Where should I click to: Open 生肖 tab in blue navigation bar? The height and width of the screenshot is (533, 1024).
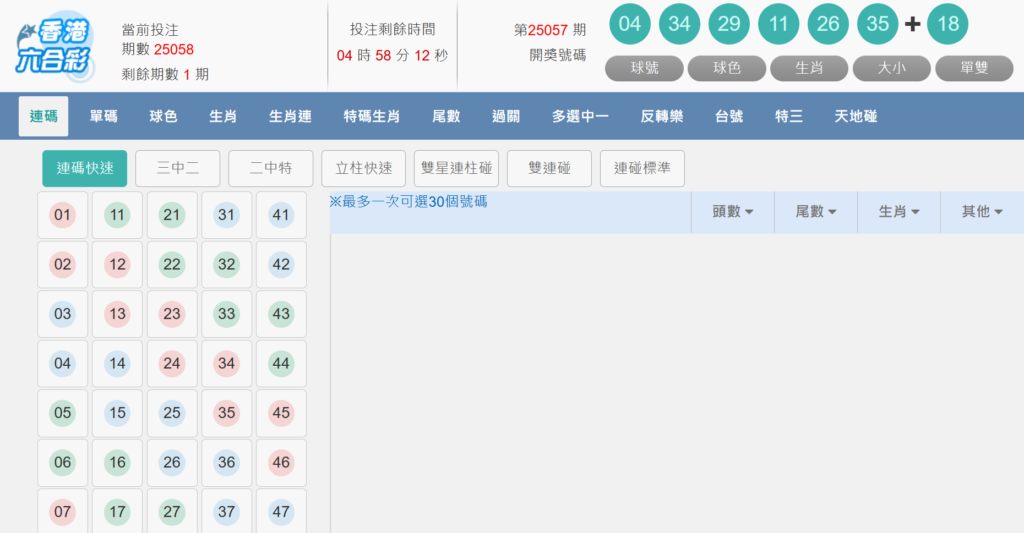point(223,116)
